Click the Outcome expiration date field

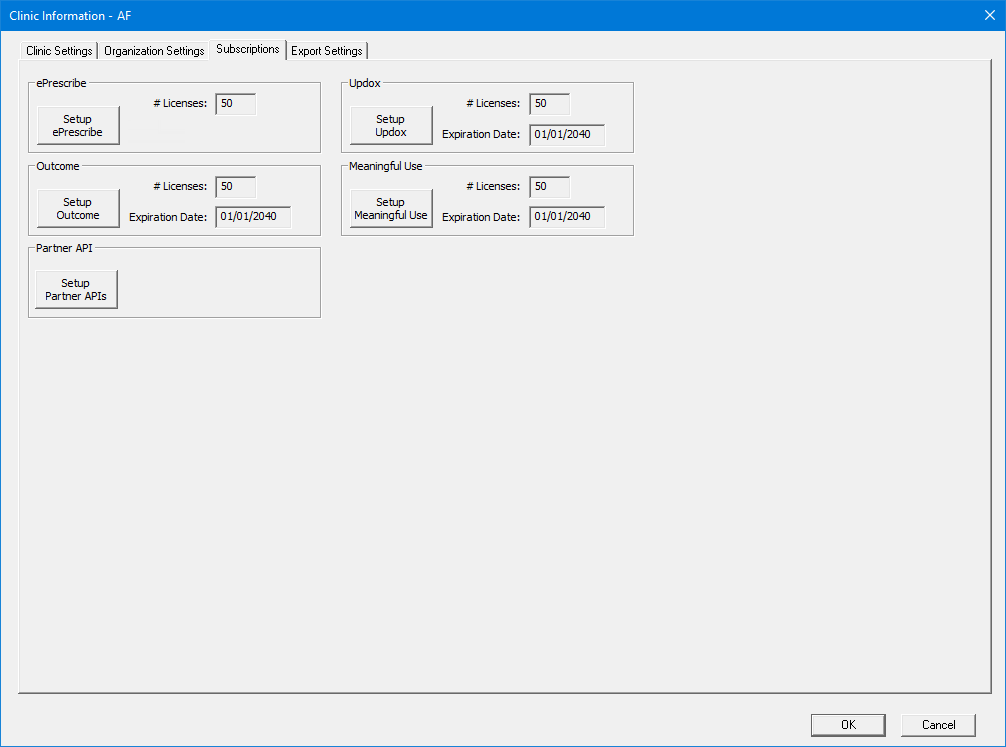pos(252,217)
